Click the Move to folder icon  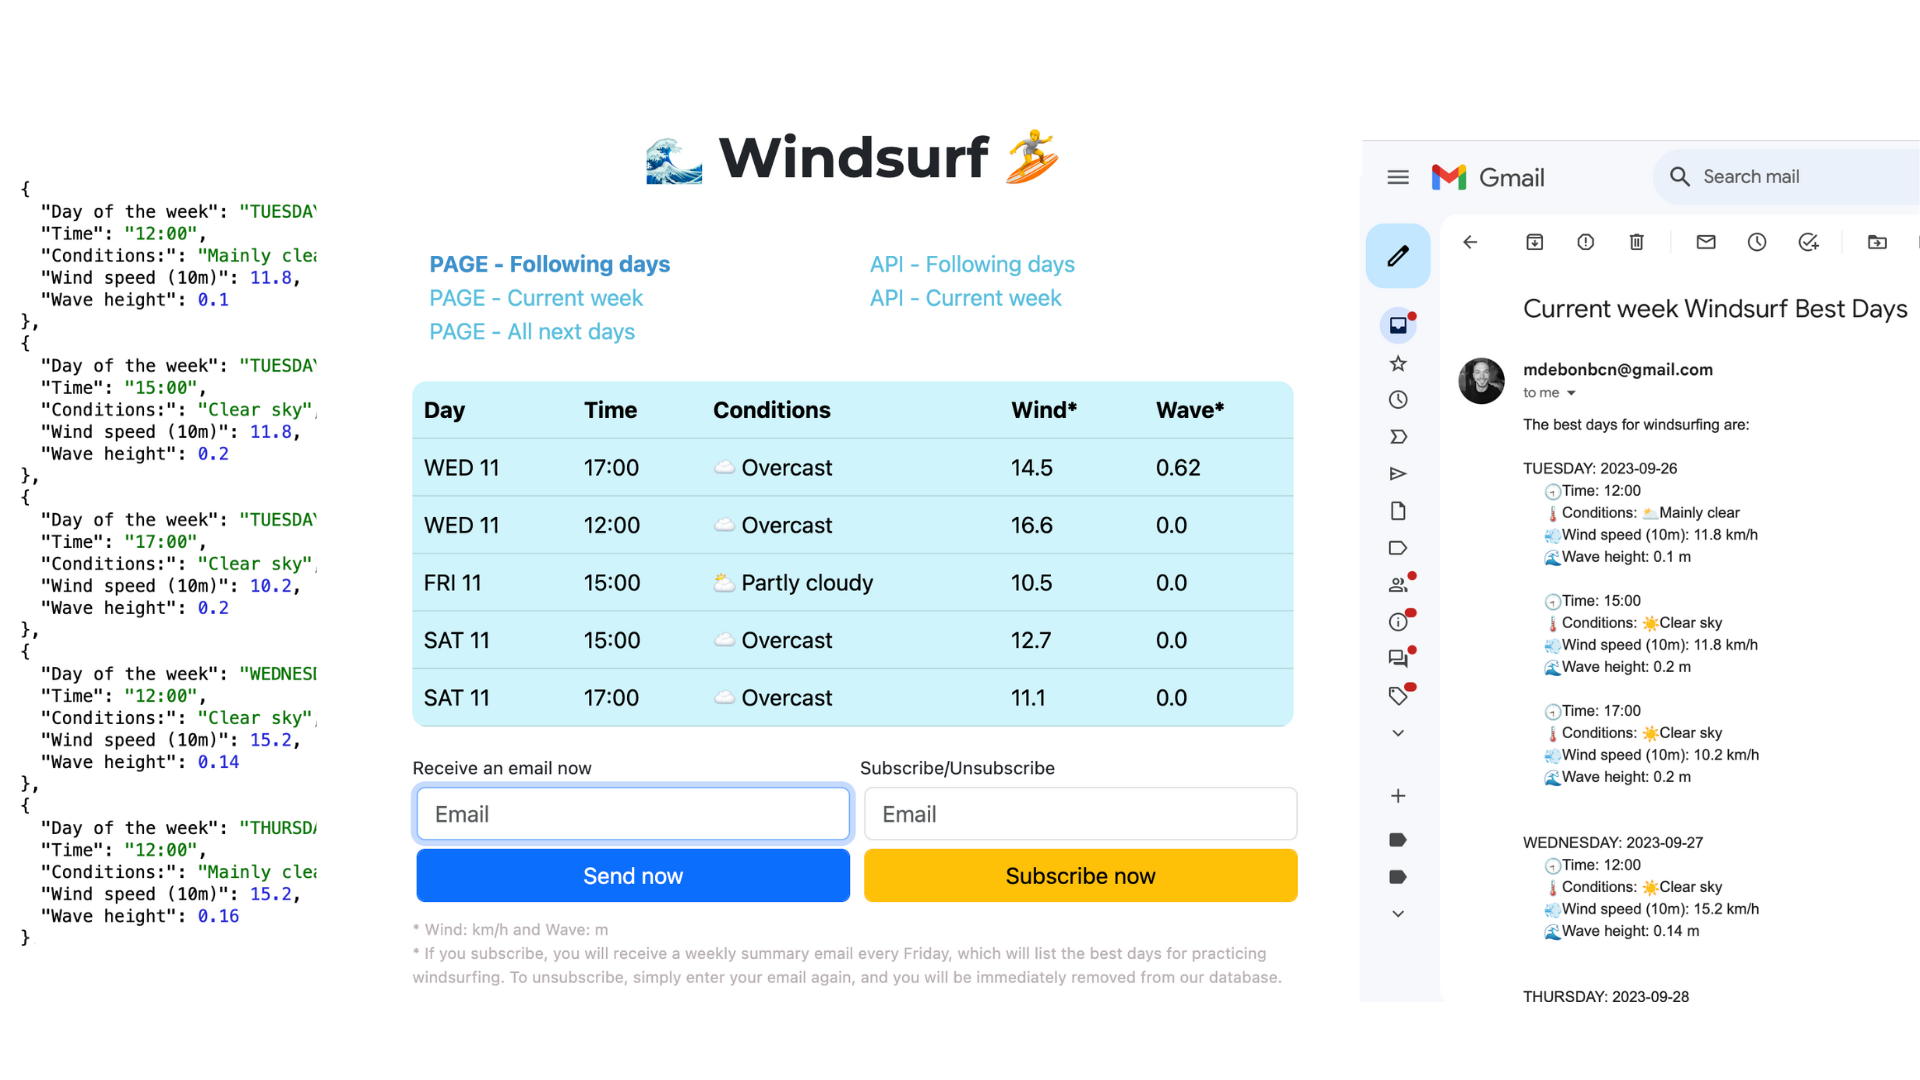1877,242
